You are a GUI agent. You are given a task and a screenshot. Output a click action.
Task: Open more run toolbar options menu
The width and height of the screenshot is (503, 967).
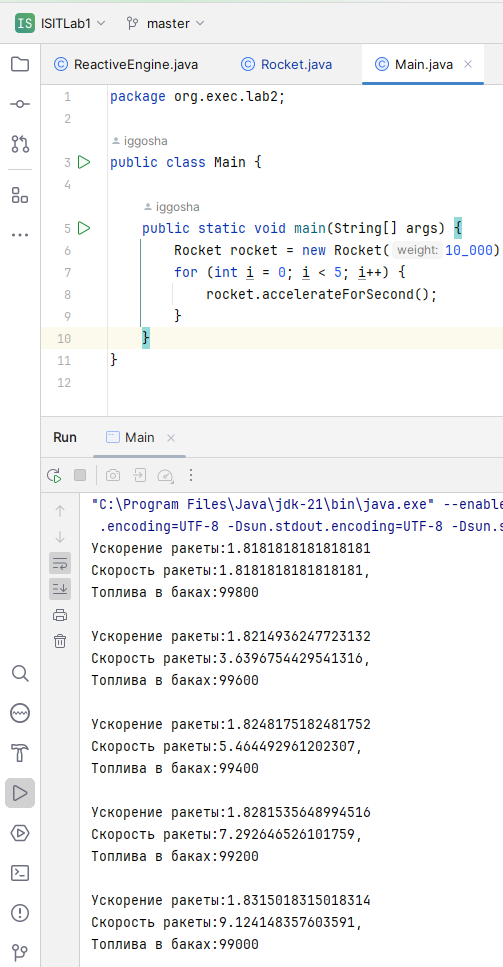[191, 475]
